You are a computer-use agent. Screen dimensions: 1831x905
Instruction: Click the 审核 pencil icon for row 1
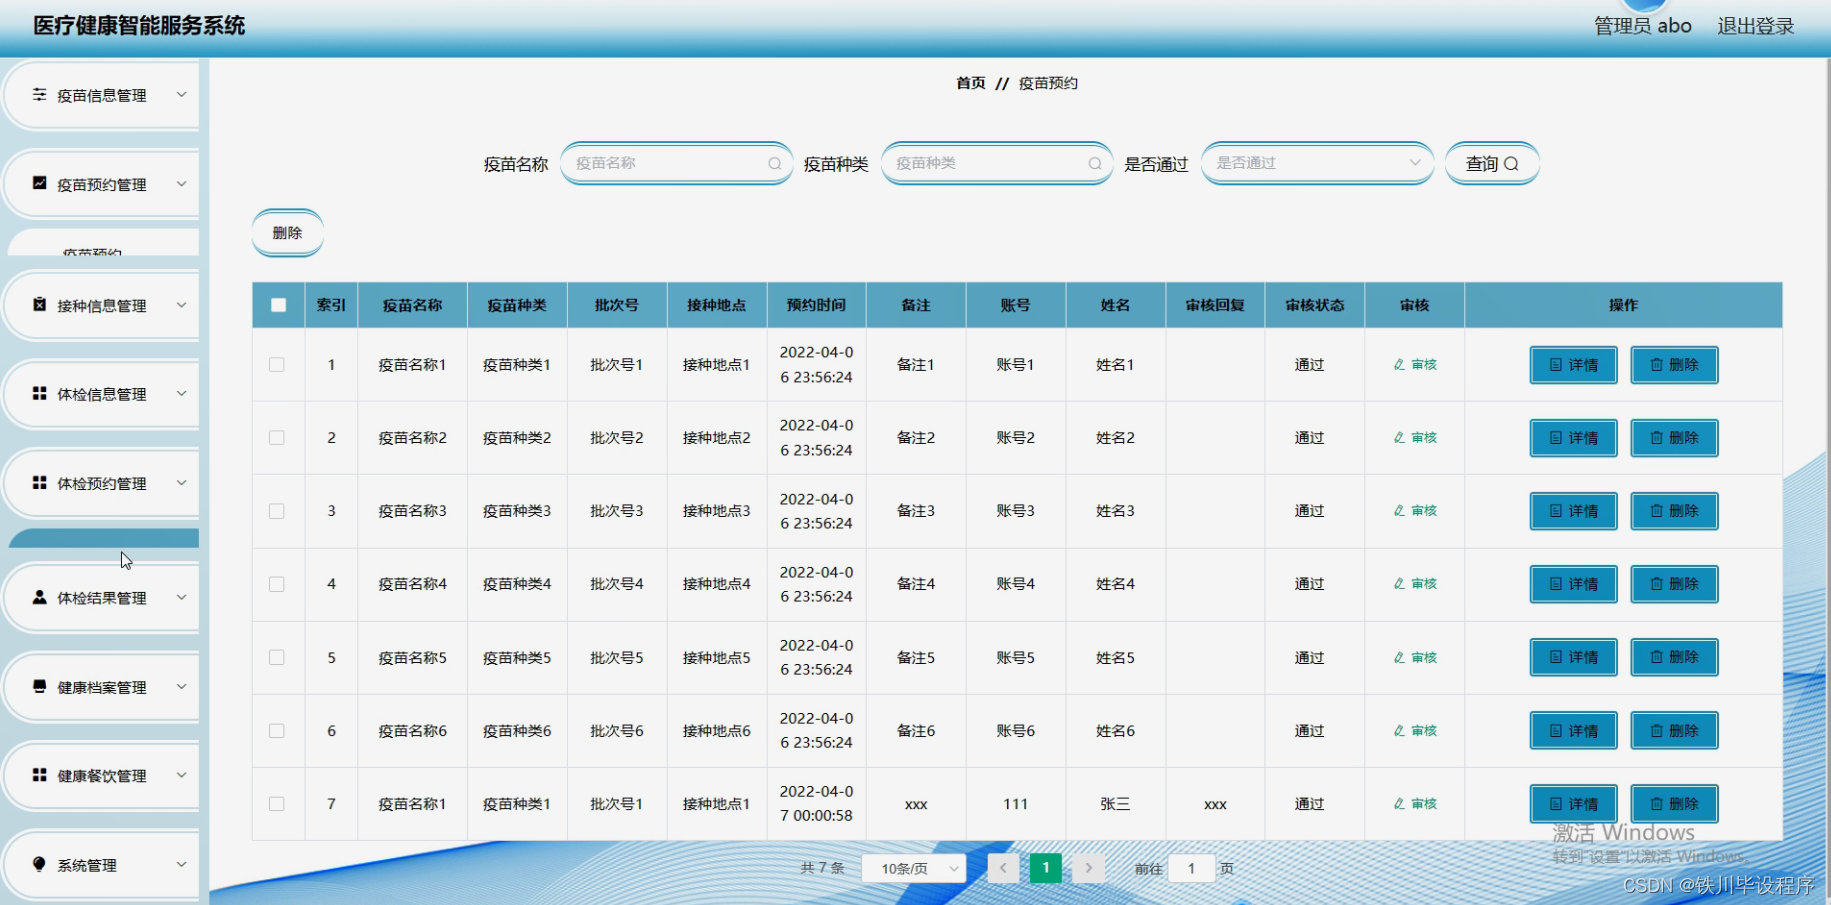(1399, 365)
